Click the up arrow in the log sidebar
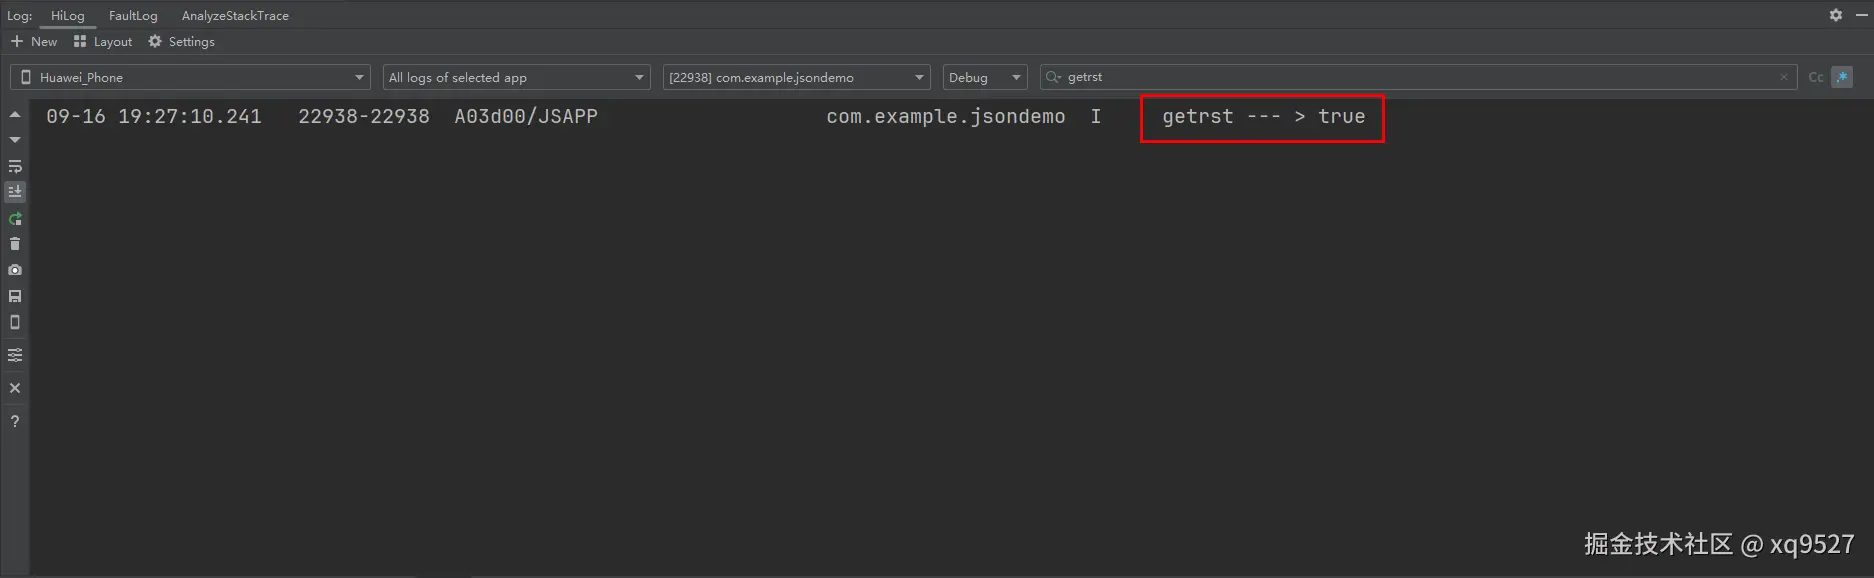This screenshot has height=578, width=1874. click(x=15, y=115)
